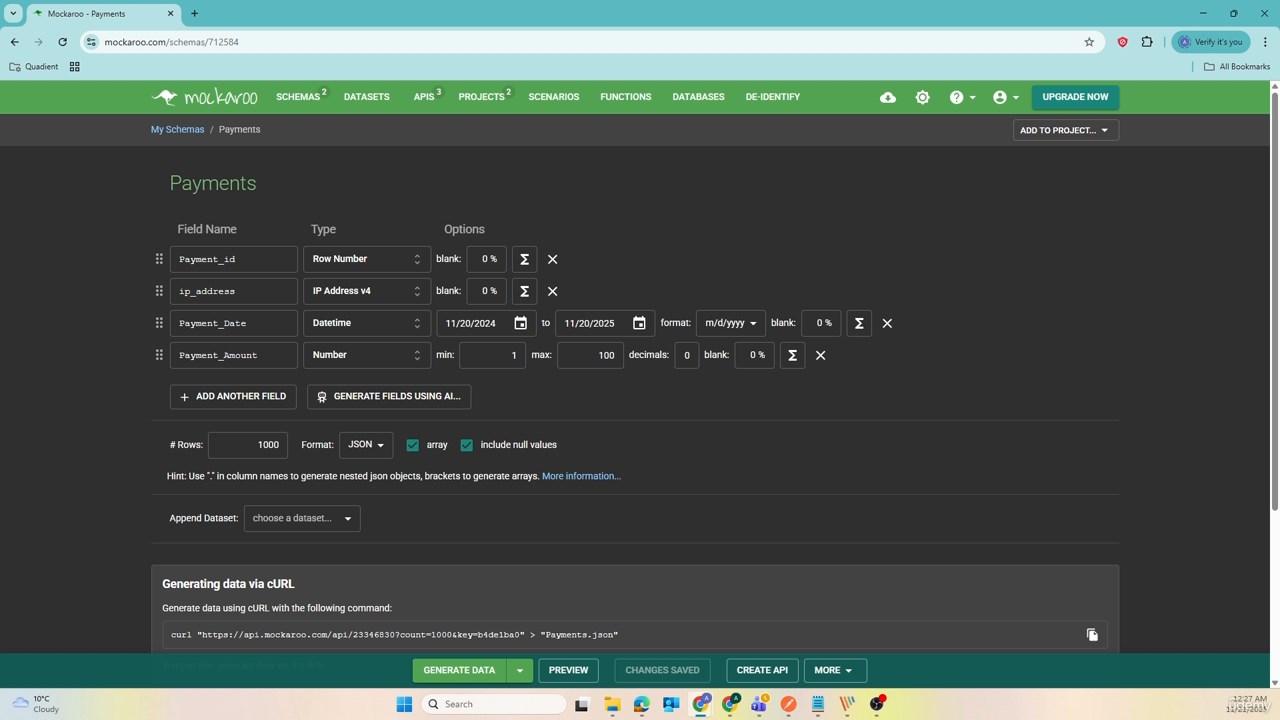
Task: Open the Format JSON dropdown
Action: click(x=366, y=445)
